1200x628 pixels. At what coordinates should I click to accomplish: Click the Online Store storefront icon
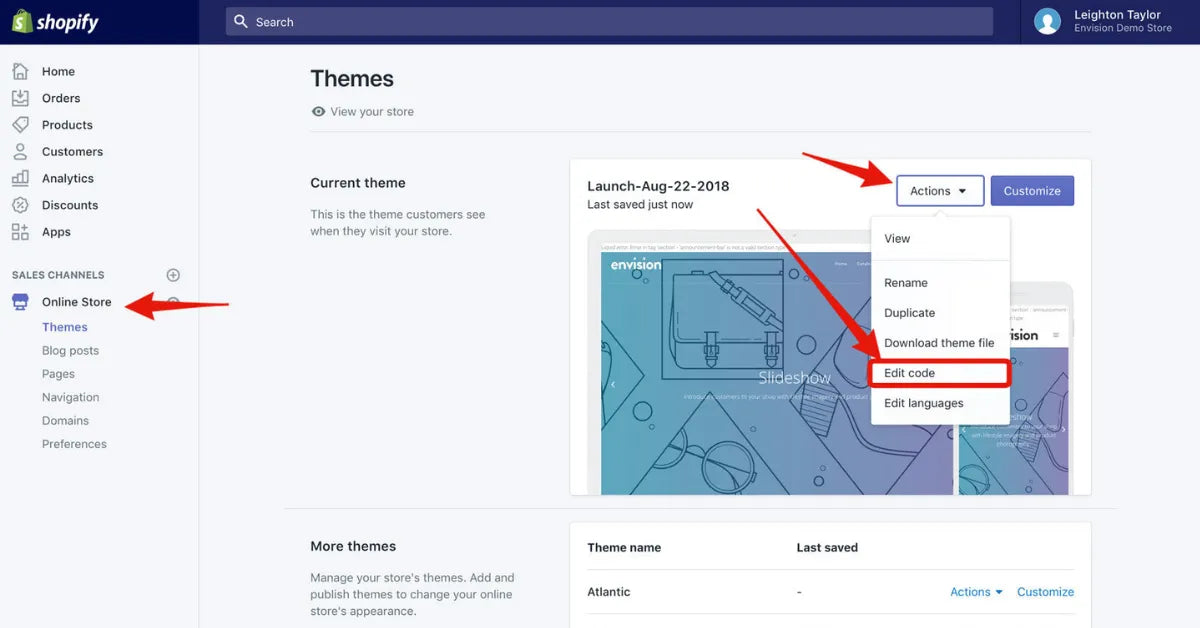[20, 301]
